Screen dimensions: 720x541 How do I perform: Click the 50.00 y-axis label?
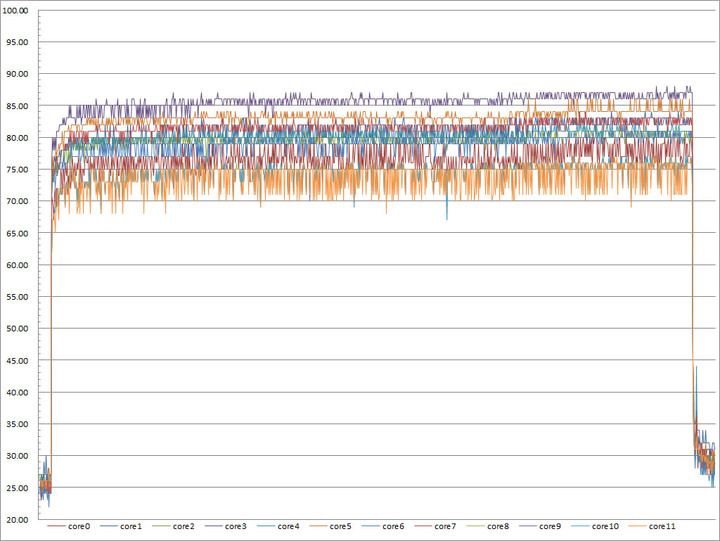click(x=17, y=328)
